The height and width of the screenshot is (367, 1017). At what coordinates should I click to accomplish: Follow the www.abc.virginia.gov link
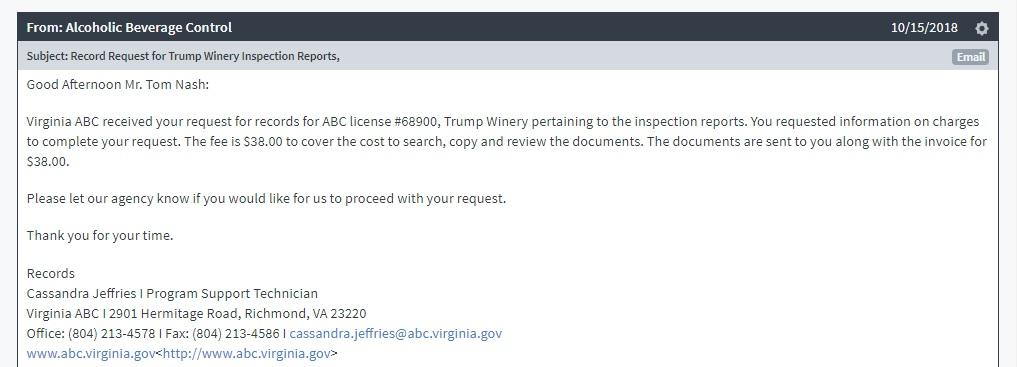(91, 354)
